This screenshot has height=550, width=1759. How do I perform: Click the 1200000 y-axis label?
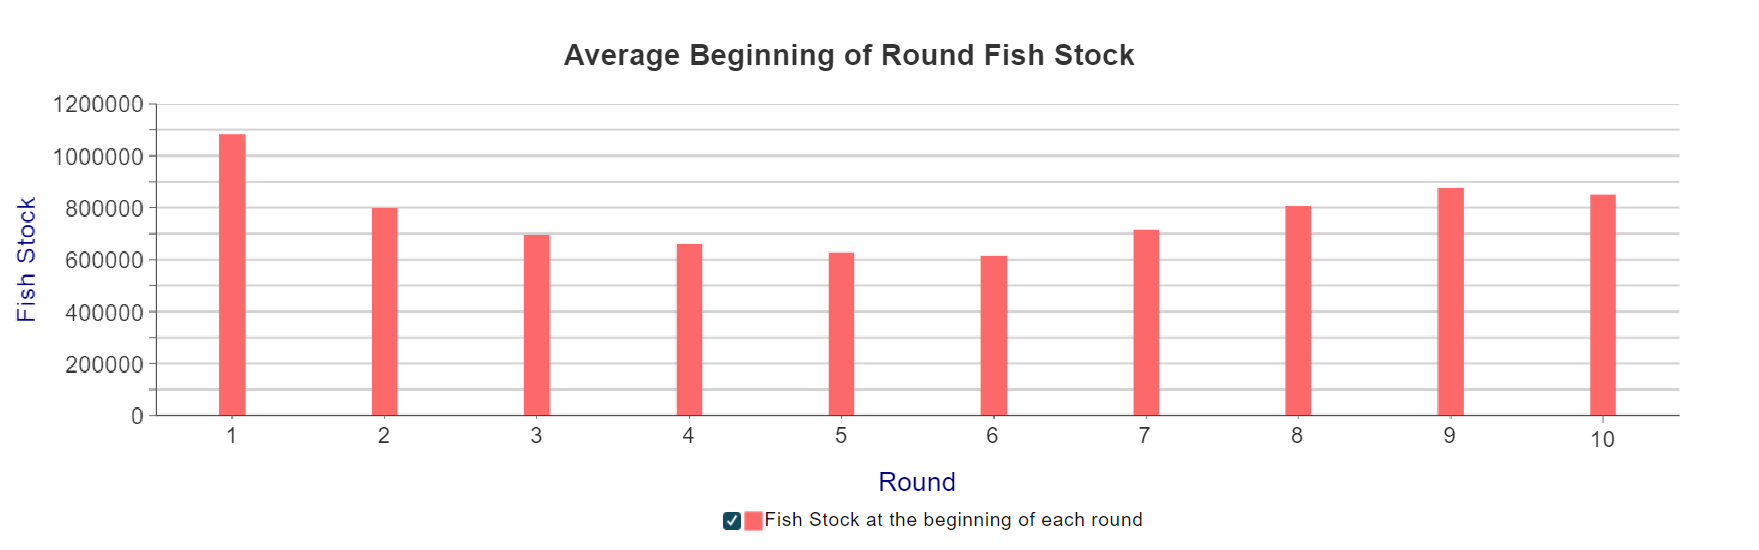click(98, 104)
